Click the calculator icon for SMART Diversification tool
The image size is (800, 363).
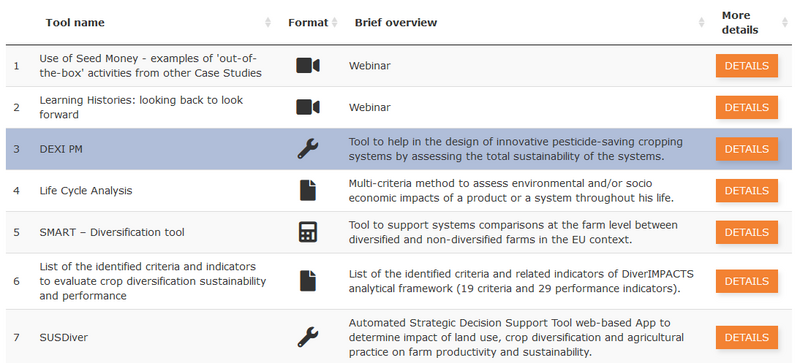tap(308, 232)
